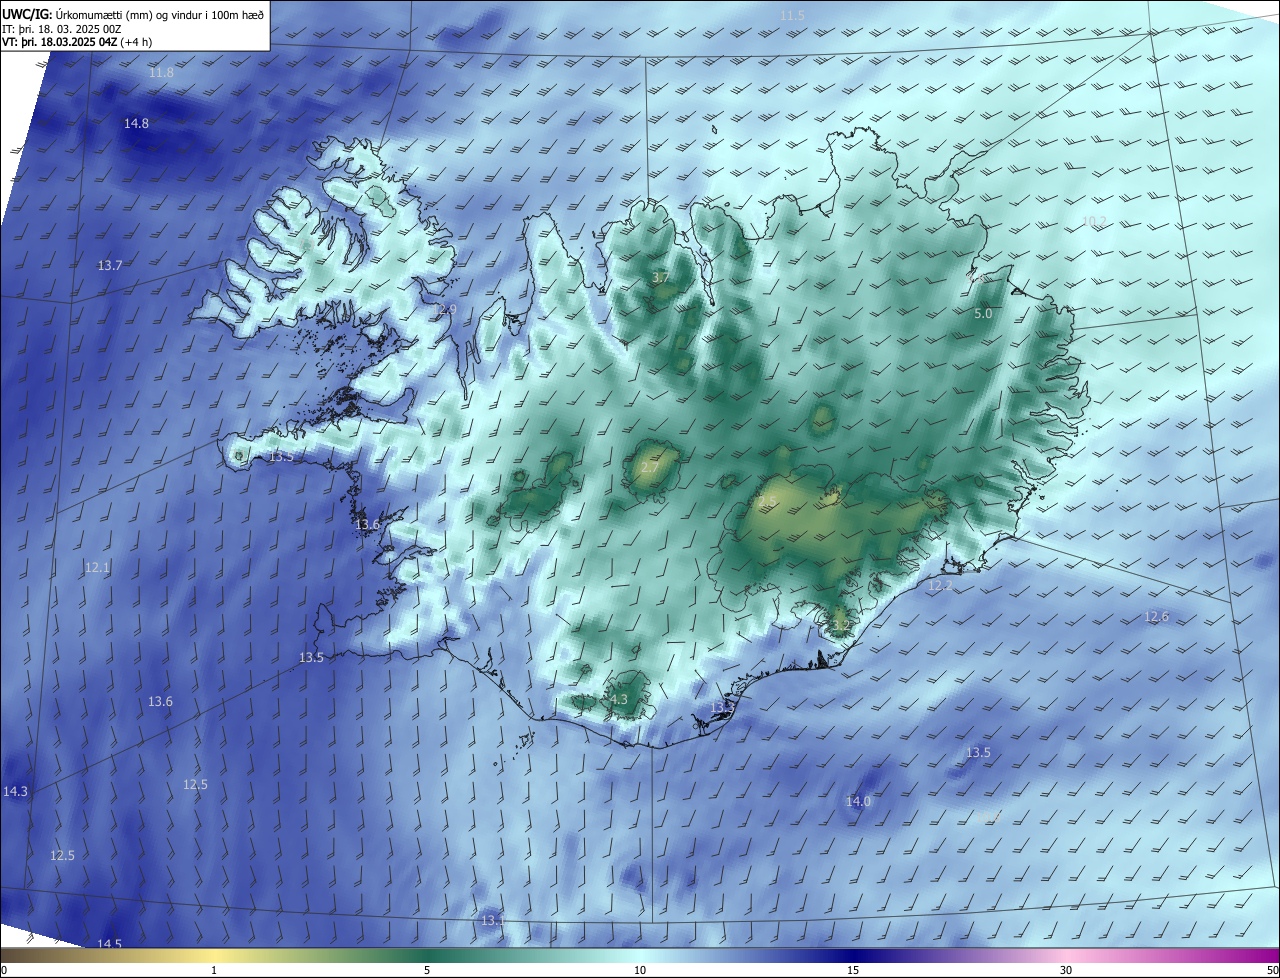Click the 12.2 value label
The image size is (1280, 978).
click(940, 586)
